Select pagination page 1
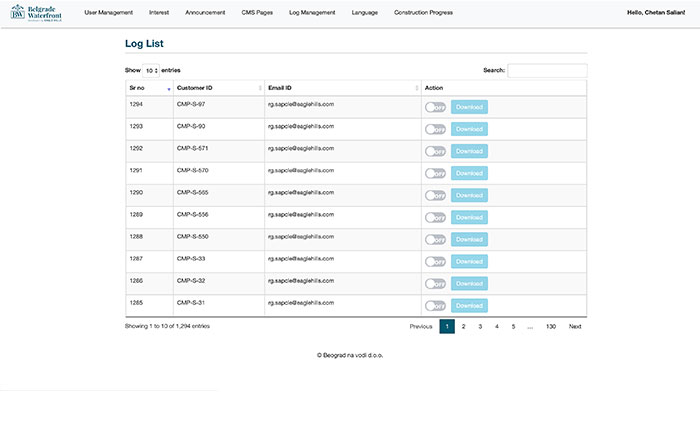The width and height of the screenshot is (700, 435). 447,326
